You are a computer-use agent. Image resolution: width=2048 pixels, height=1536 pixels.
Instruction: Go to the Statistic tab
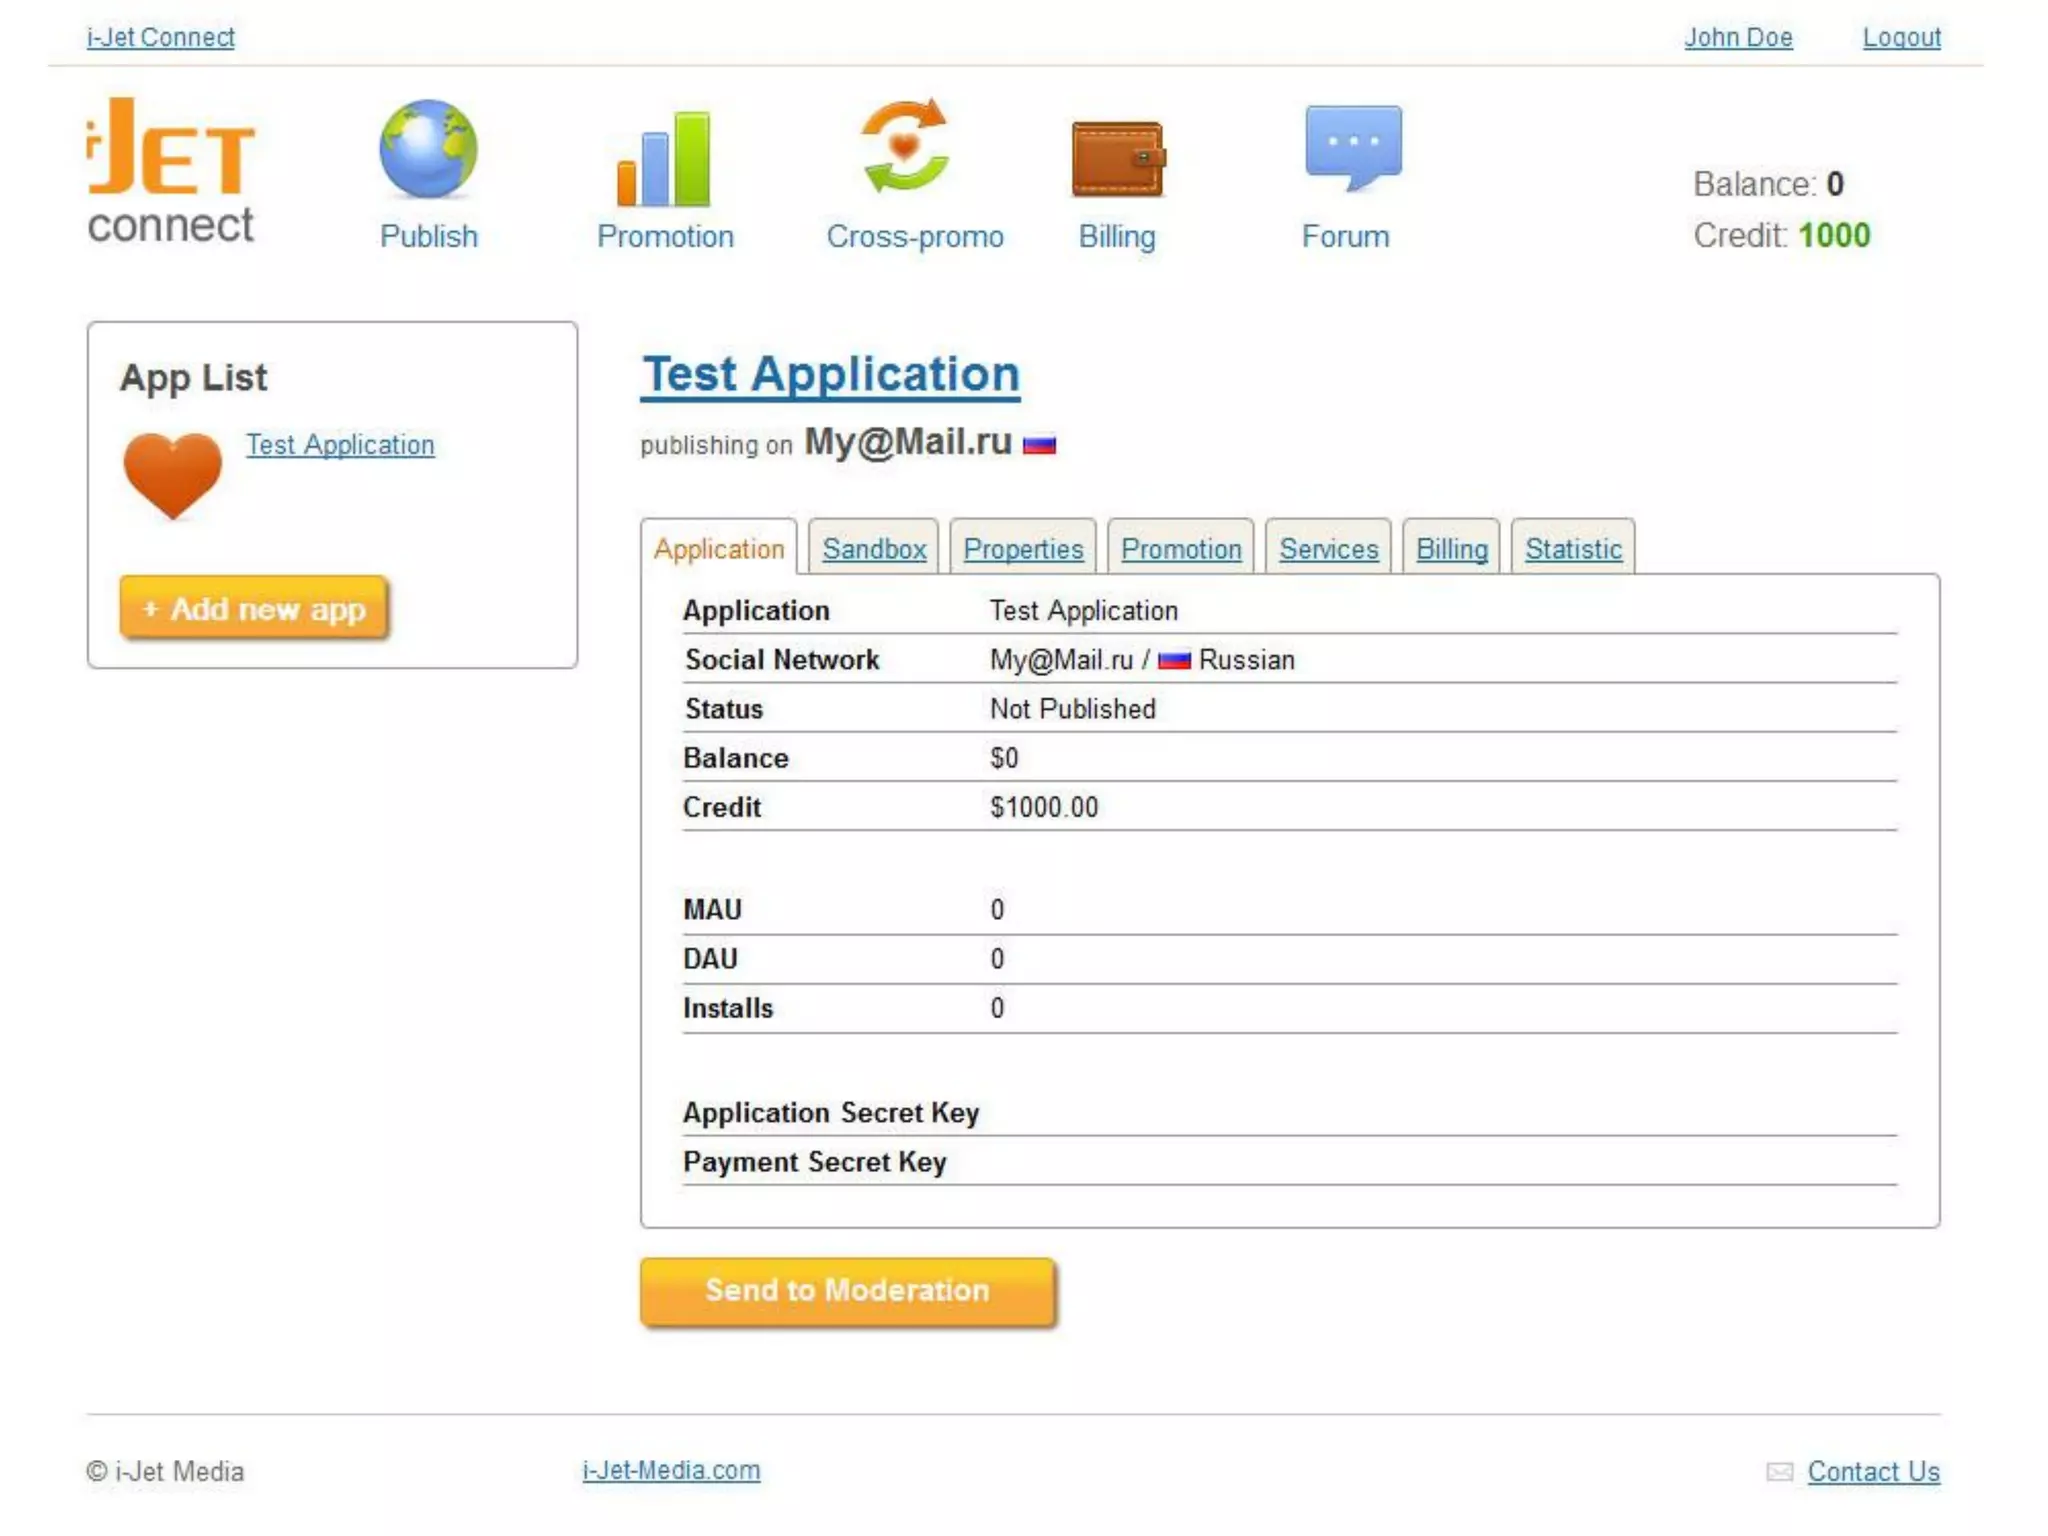pyautogui.click(x=1573, y=549)
